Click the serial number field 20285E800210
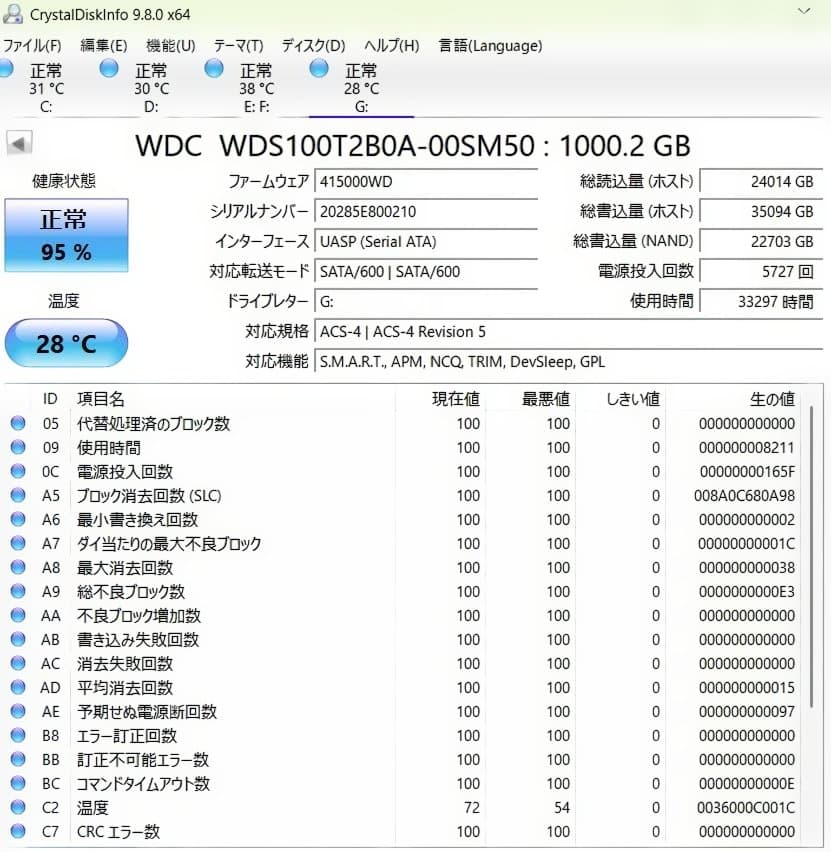The height and width of the screenshot is (852, 831). [426, 211]
